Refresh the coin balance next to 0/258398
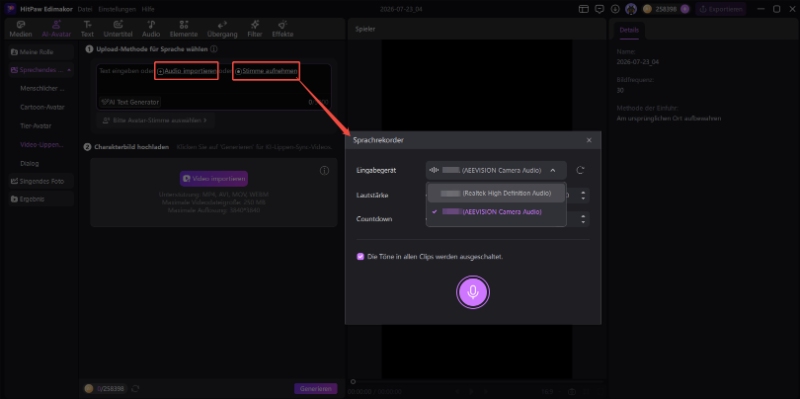Image resolution: width=800 pixels, height=399 pixels. [135, 389]
